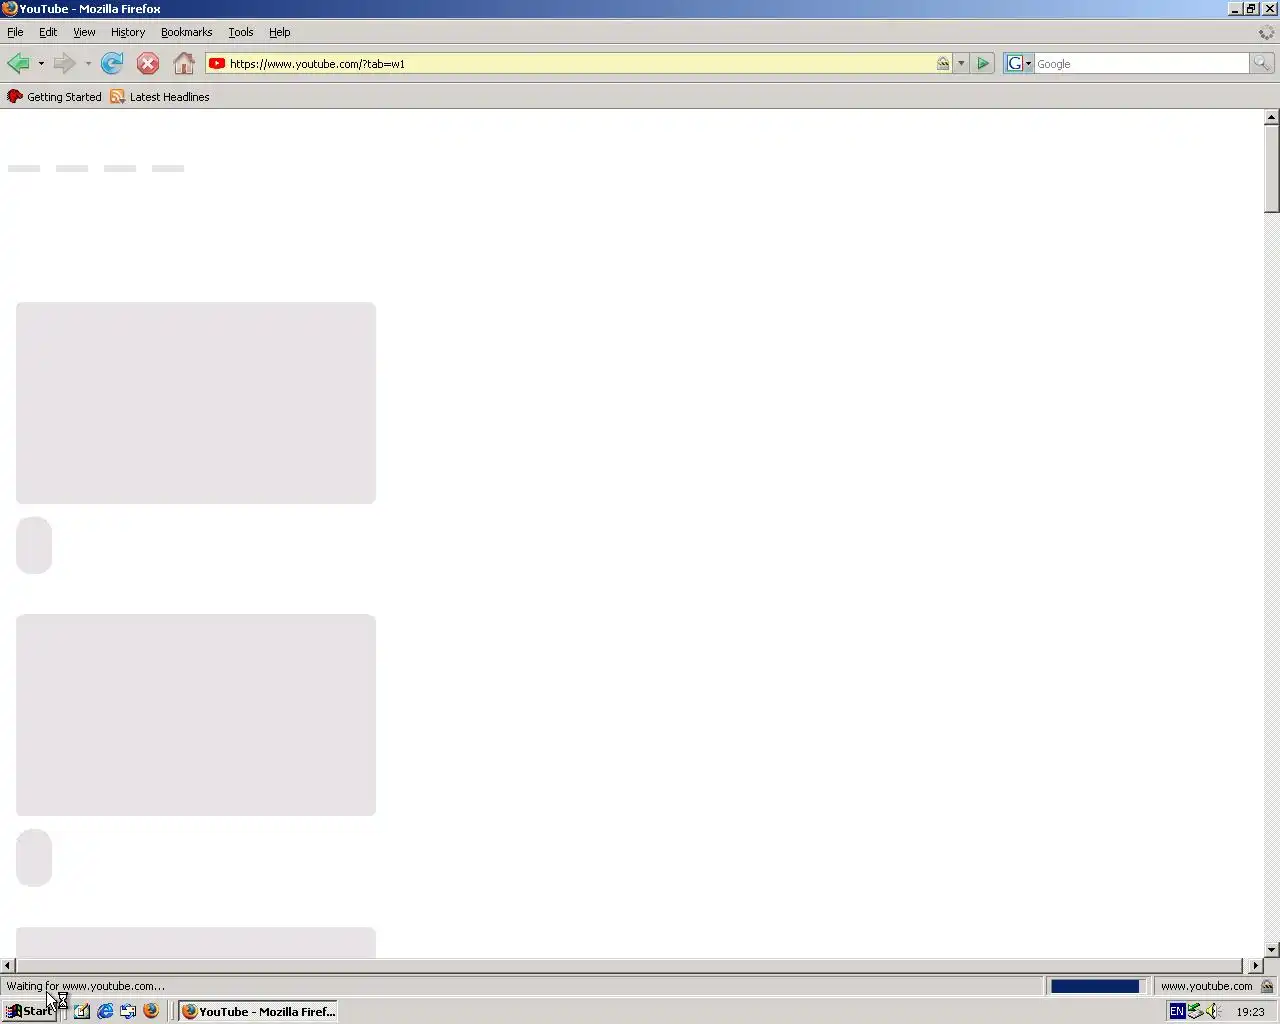Open the Edit menu
This screenshot has height=1024, width=1280.
(48, 32)
